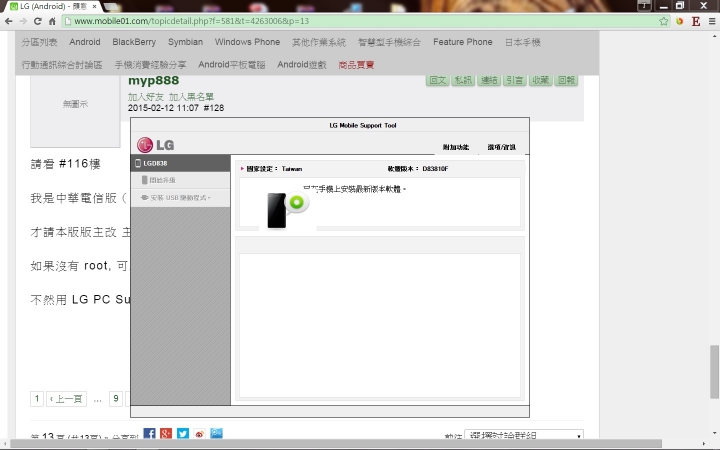Open the Android遊戲 section

point(301,65)
